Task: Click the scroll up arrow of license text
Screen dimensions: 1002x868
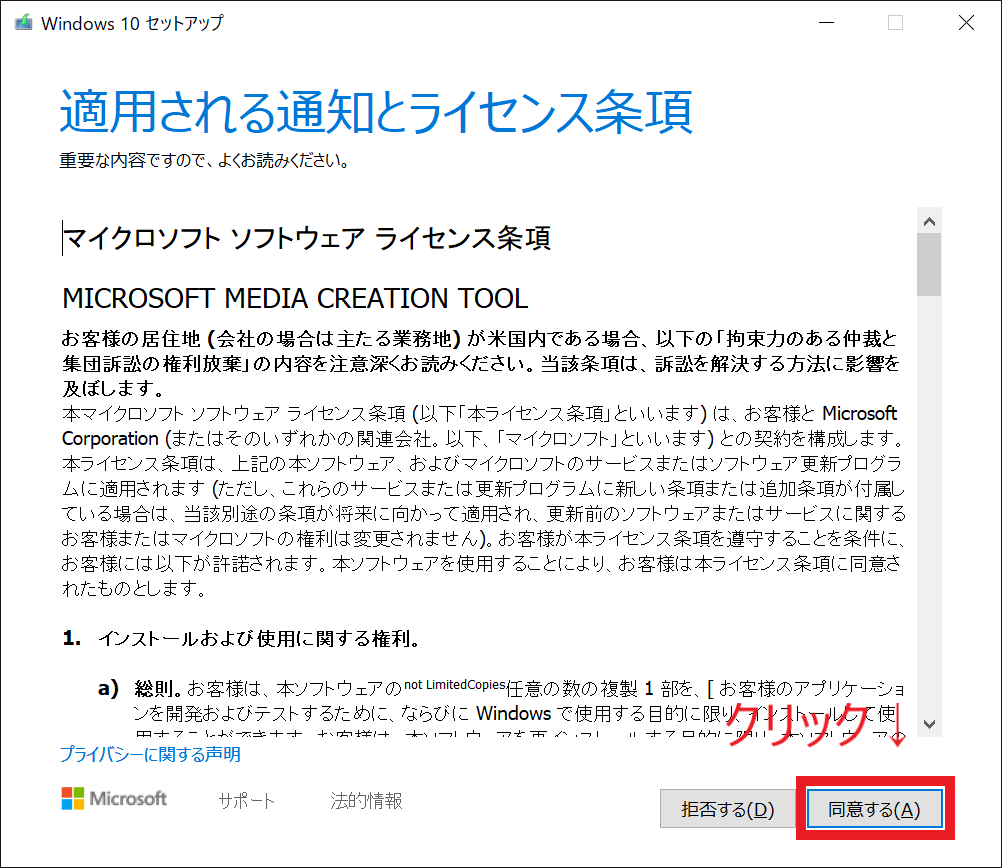Action: point(929,221)
